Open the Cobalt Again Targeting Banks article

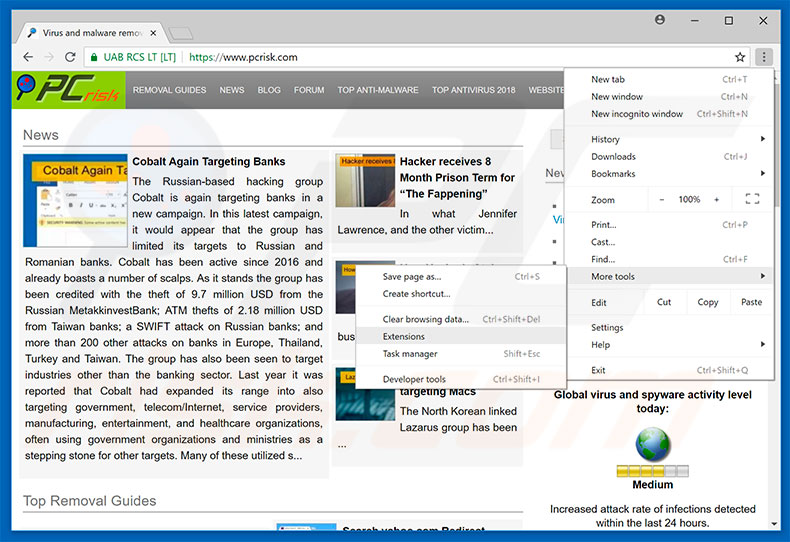(209, 162)
